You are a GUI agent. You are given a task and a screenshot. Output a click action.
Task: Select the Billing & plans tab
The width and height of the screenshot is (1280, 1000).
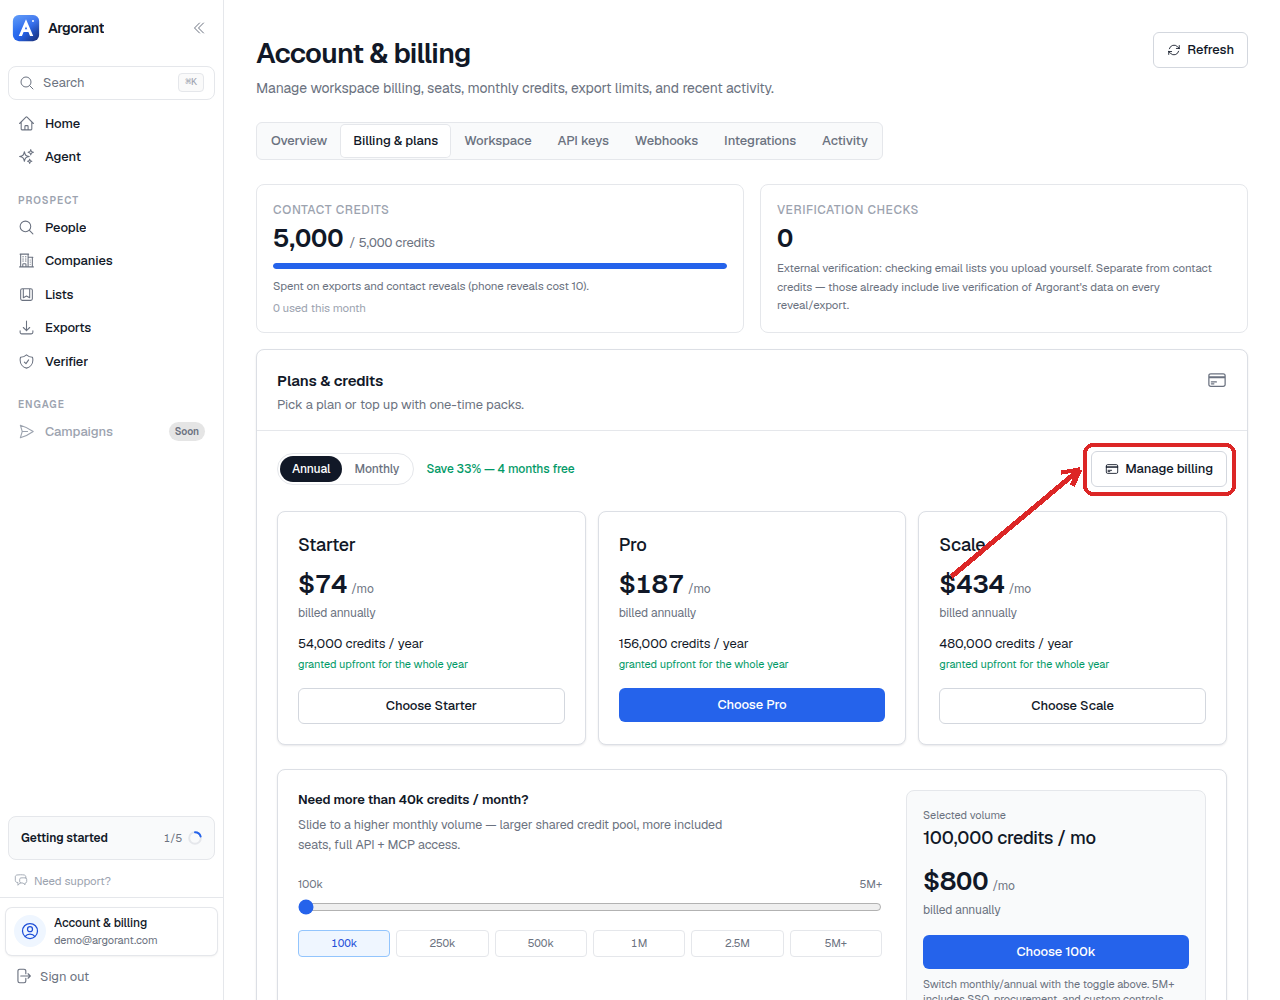[396, 141]
